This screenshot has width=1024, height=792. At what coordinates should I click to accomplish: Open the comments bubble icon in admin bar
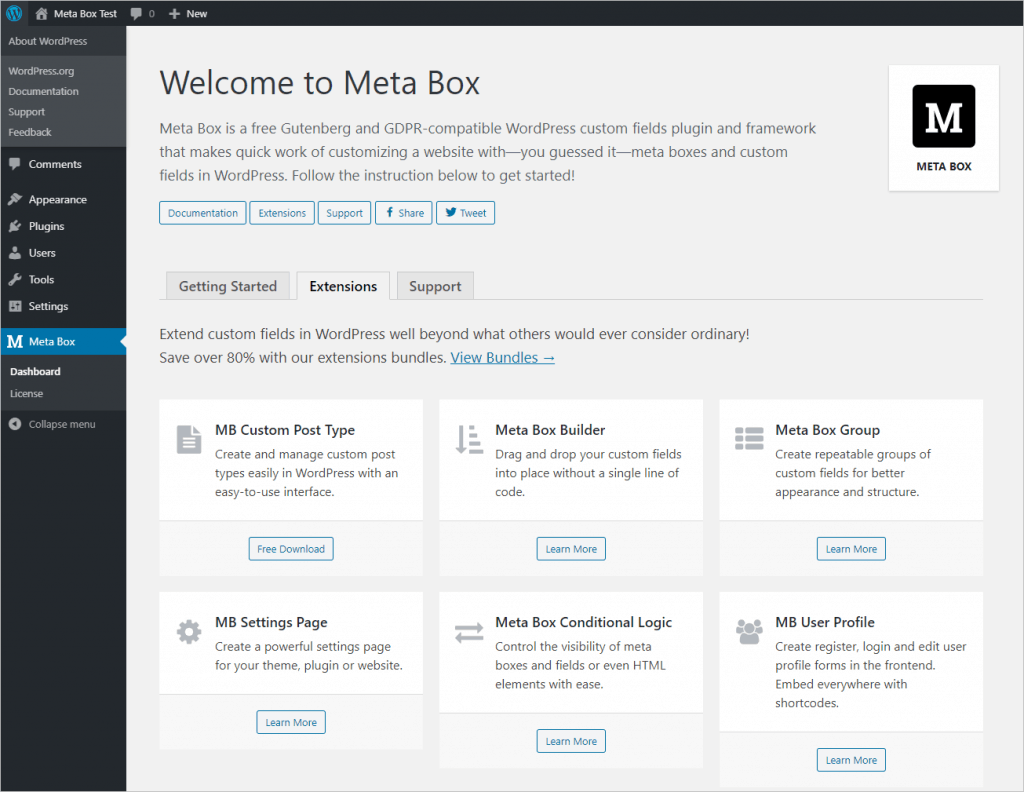pyautogui.click(x=136, y=14)
